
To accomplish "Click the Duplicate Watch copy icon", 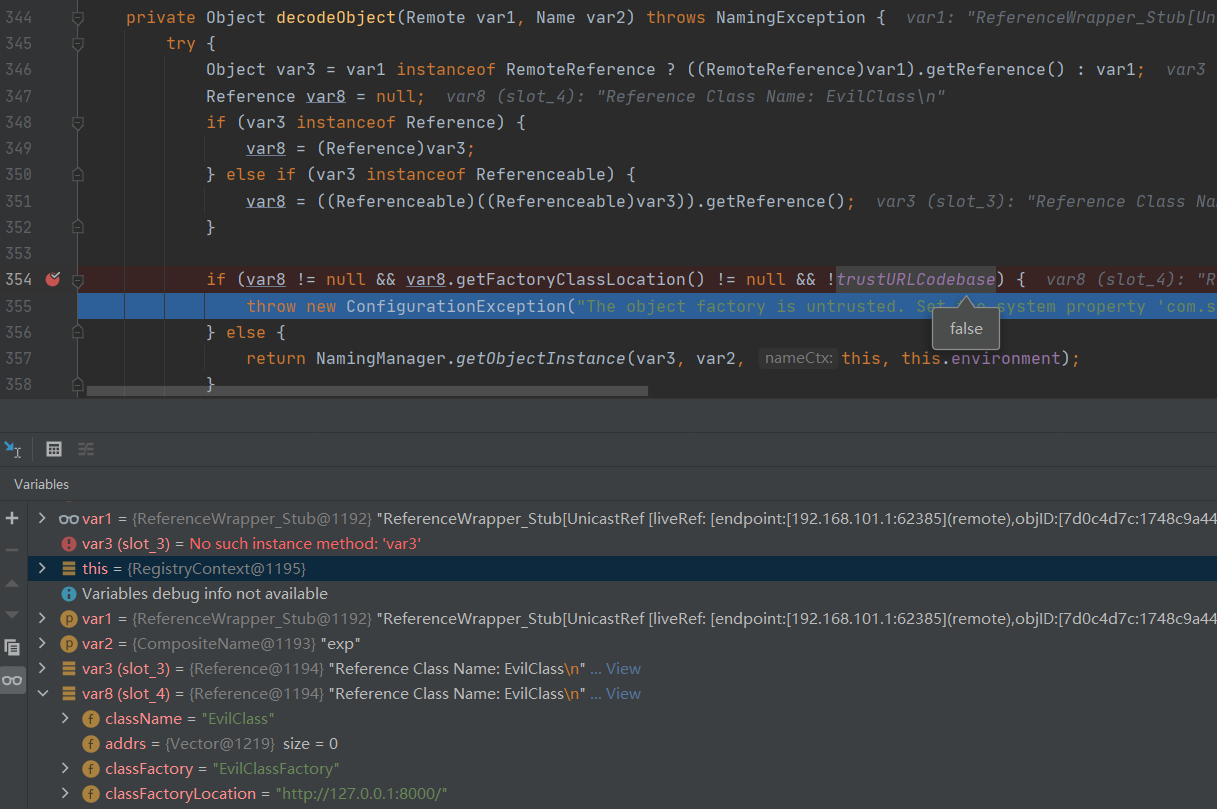I will (x=12, y=647).
